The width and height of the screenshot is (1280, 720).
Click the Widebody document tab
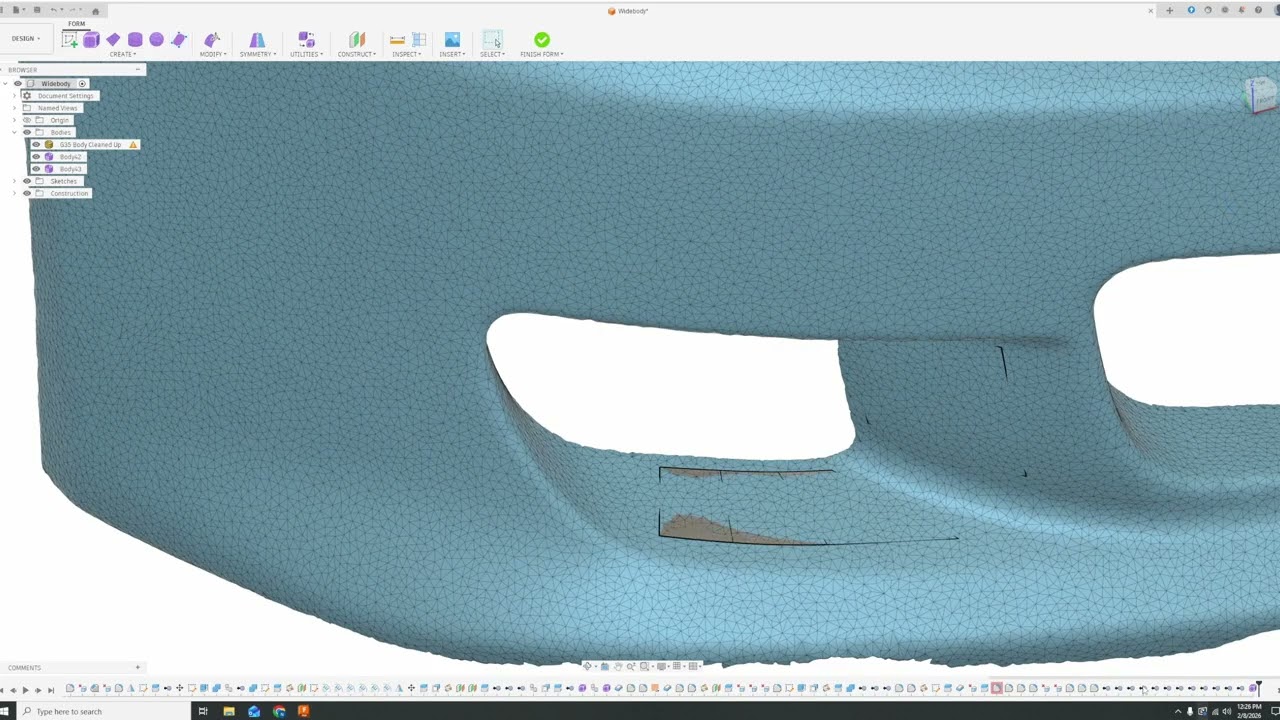[628, 11]
